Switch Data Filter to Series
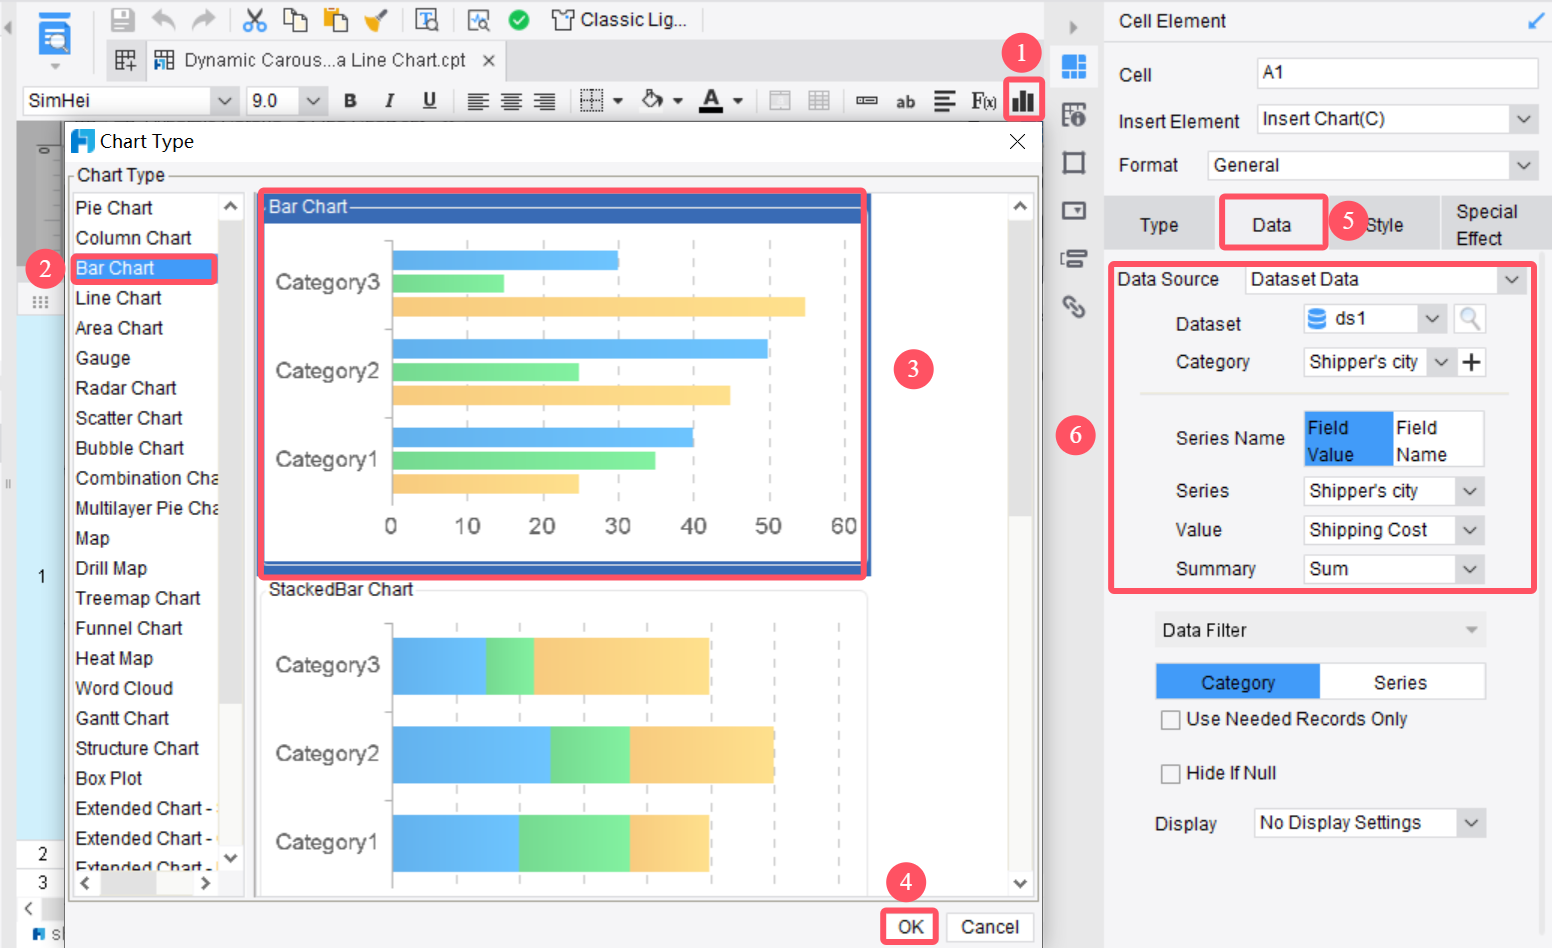The width and height of the screenshot is (1552, 948). [x=1401, y=682]
